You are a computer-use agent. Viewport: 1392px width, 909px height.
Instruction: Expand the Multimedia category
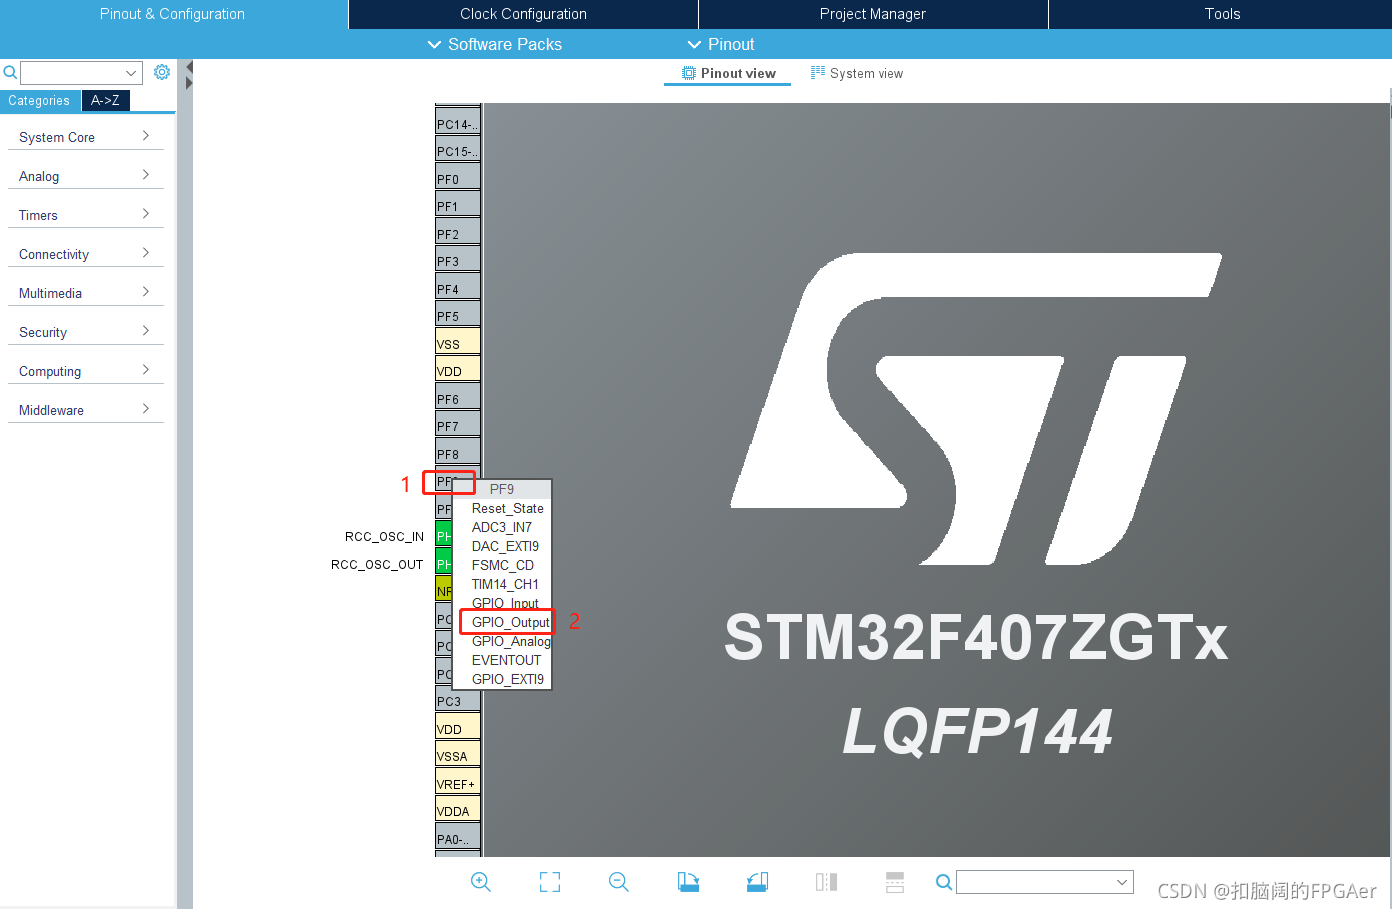click(x=85, y=293)
